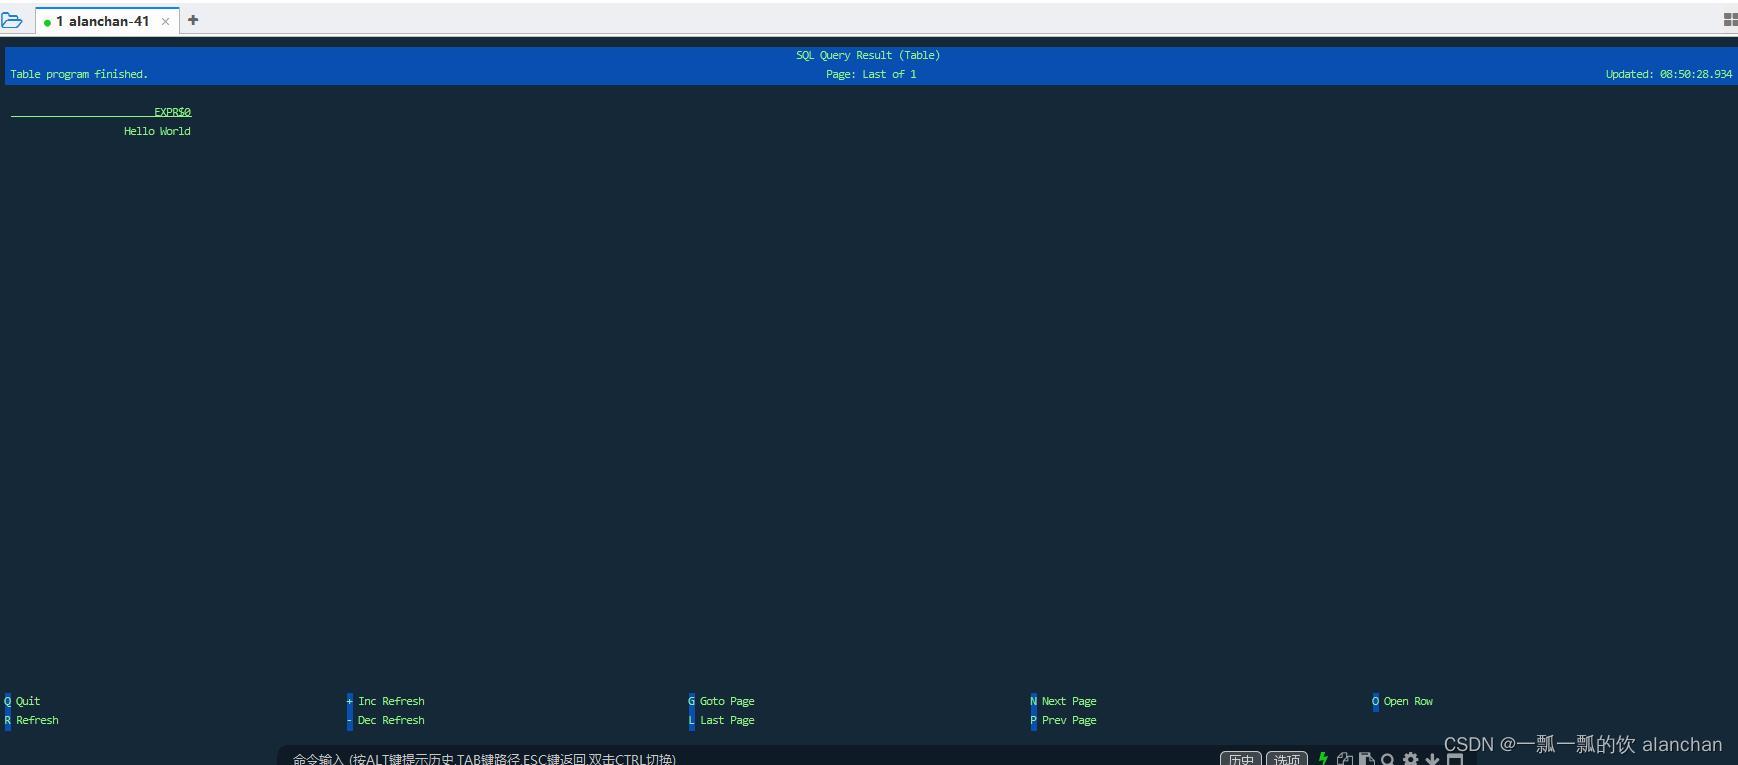Viewport: 1738px width, 765px height.
Task: Click the 'Page: Last of 1' indicator
Action: [871, 74]
